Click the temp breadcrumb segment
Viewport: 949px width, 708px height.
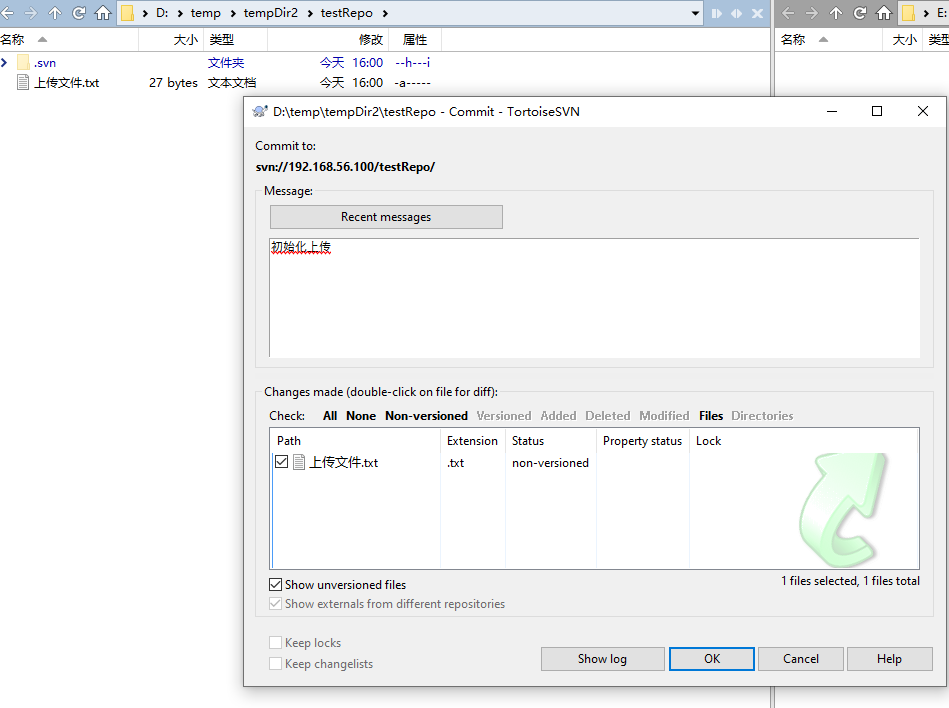pos(206,13)
